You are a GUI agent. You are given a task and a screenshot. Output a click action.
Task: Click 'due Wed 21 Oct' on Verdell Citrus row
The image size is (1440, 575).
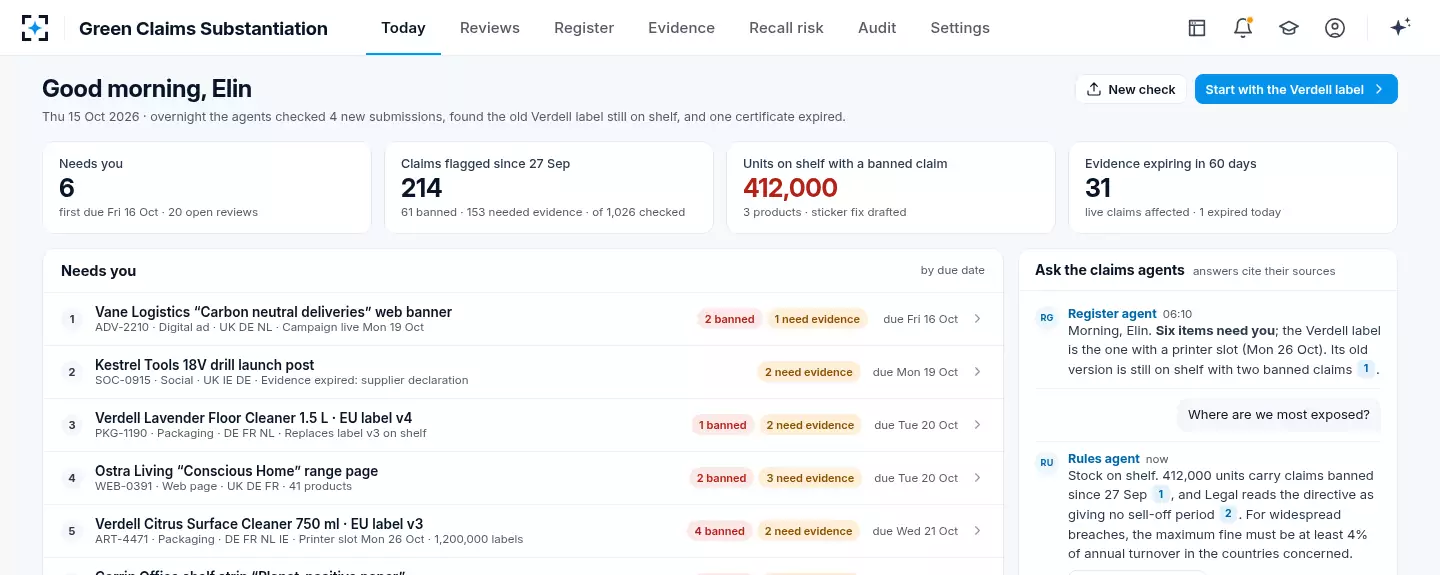click(915, 531)
